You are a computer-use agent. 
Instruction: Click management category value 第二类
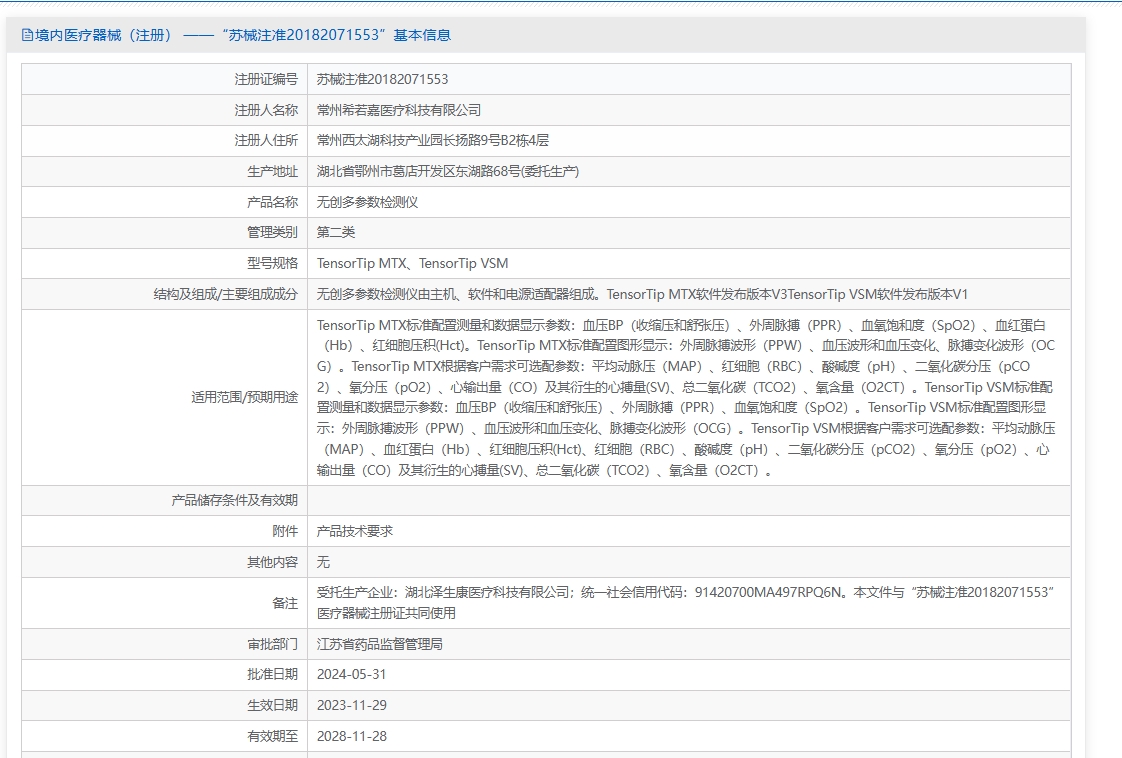click(336, 232)
